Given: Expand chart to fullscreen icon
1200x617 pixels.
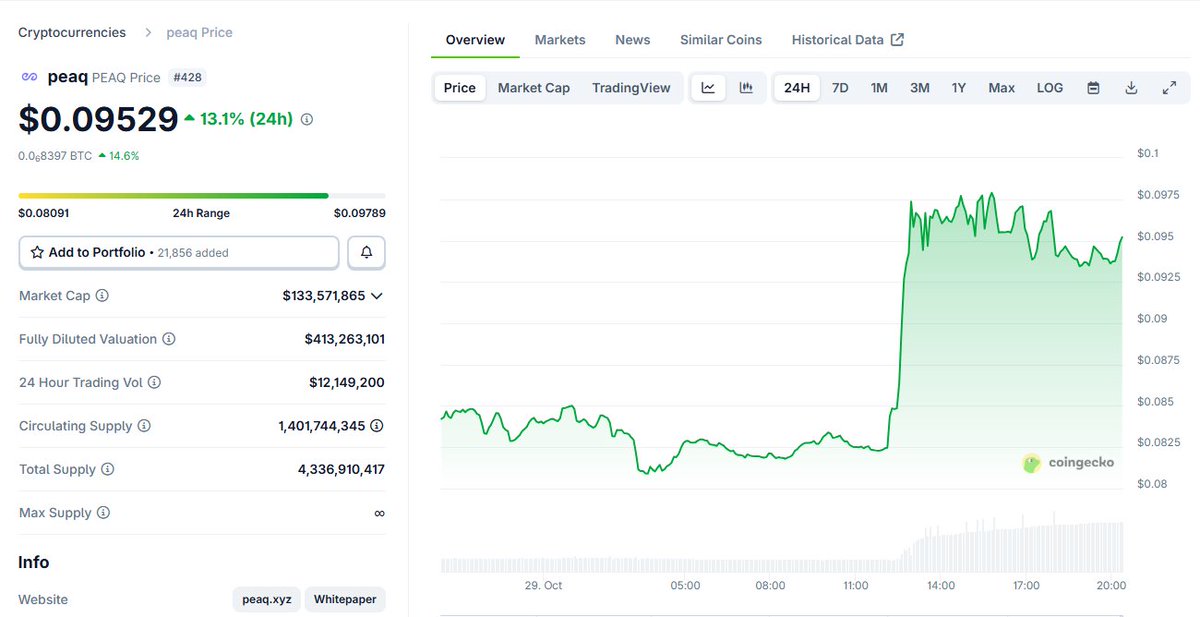Looking at the screenshot, I should pyautogui.click(x=1169, y=88).
